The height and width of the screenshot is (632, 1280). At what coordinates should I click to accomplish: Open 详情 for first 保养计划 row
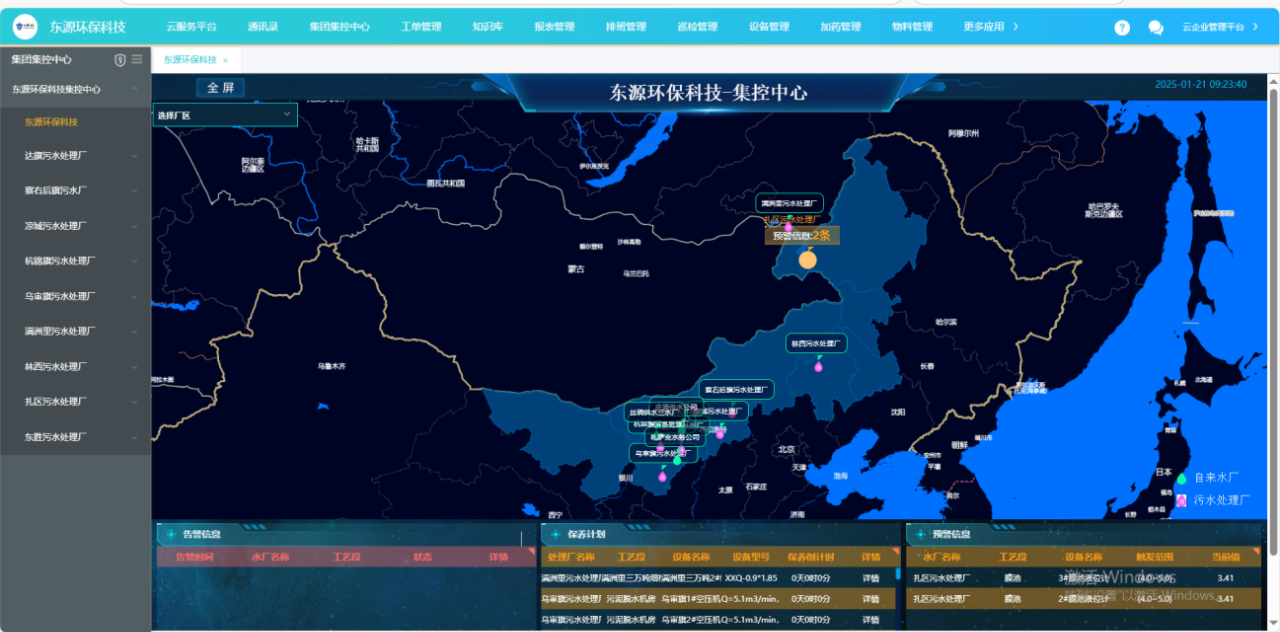(871, 577)
